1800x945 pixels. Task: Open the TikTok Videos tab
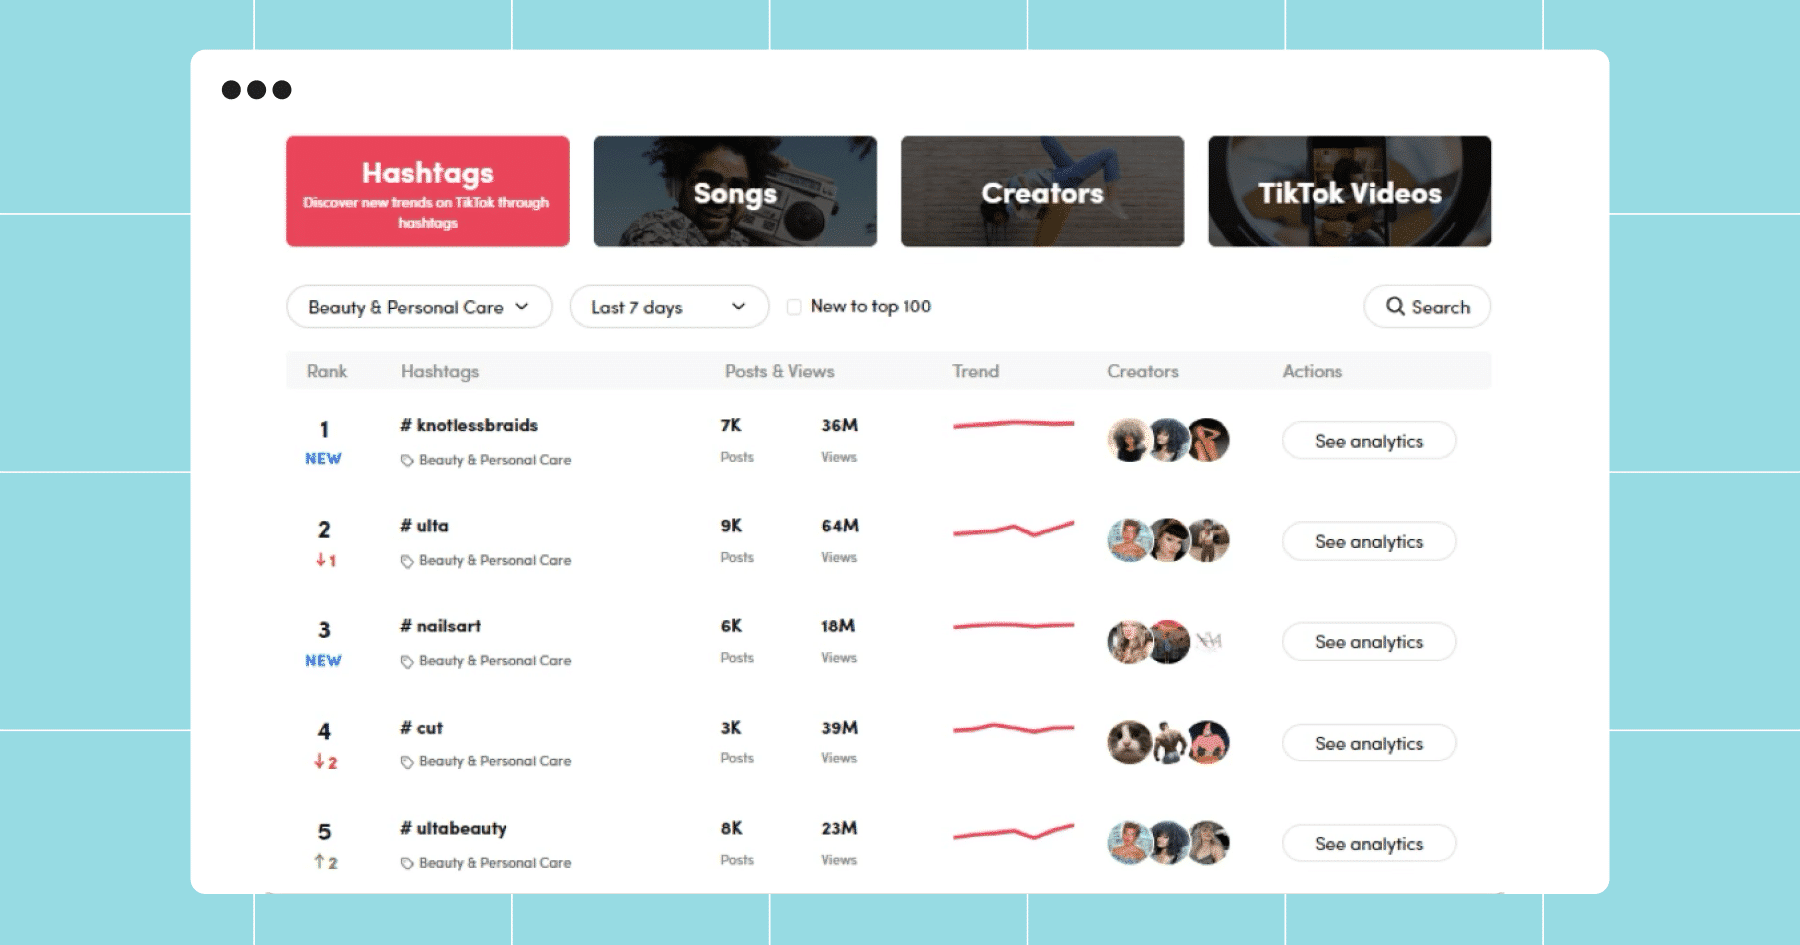[1349, 191]
